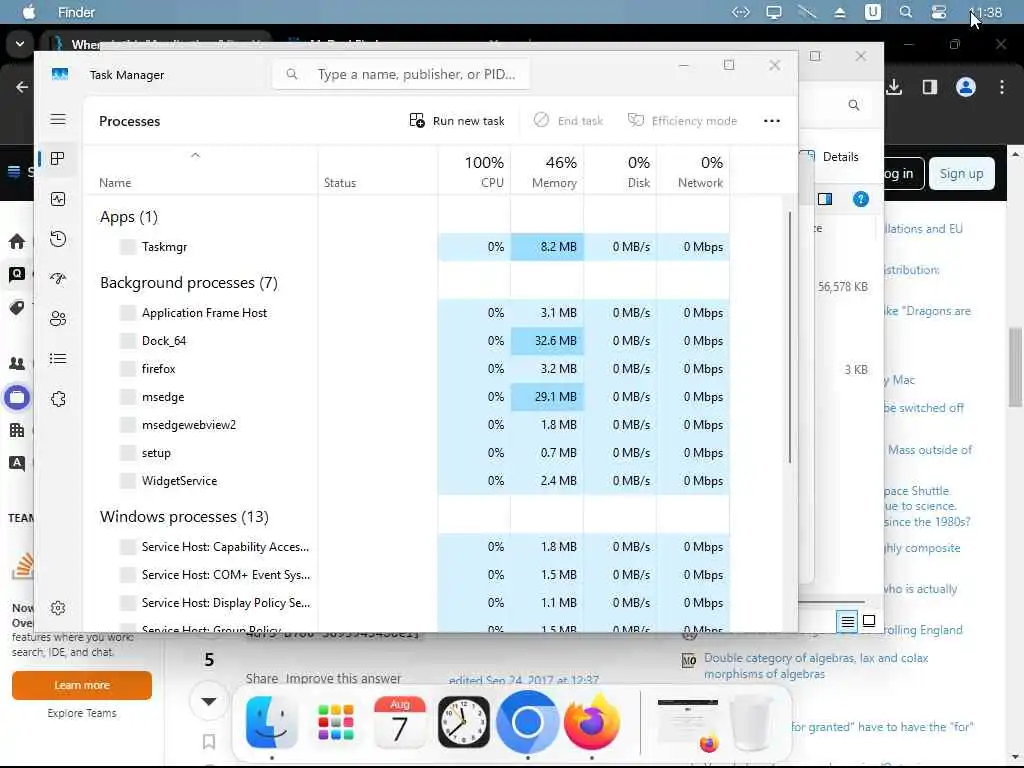This screenshot has width=1024, height=768.
Task: Open Spotlight search in menu bar
Action: point(906,12)
